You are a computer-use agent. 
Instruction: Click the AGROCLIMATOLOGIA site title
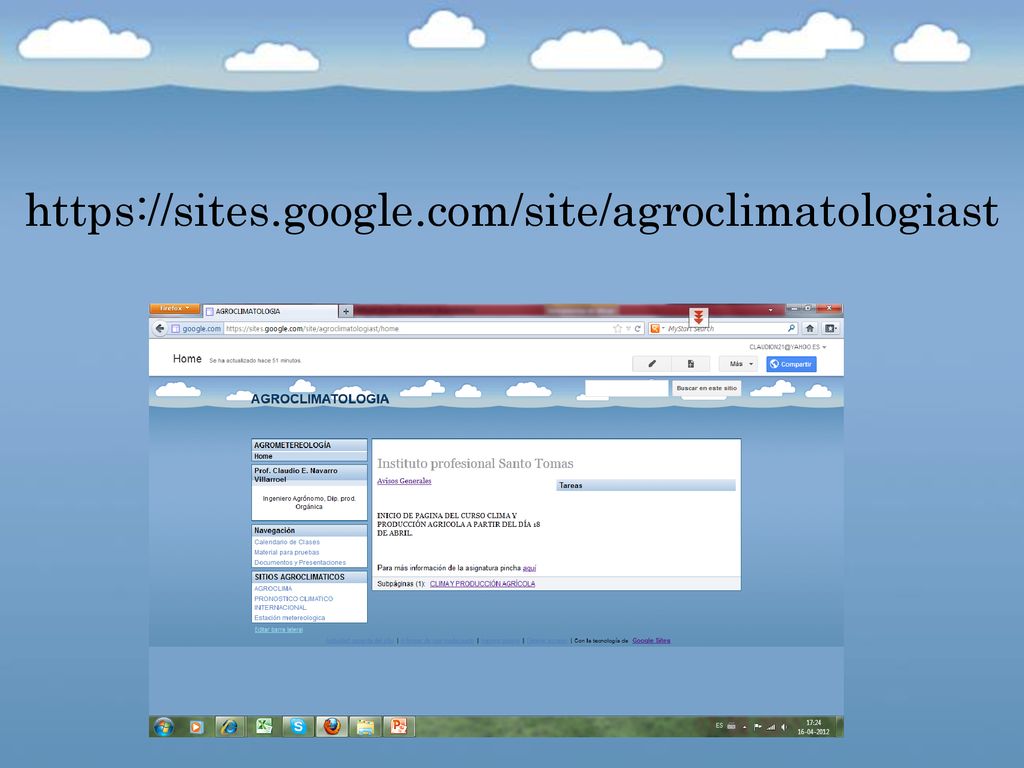point(320,399)
